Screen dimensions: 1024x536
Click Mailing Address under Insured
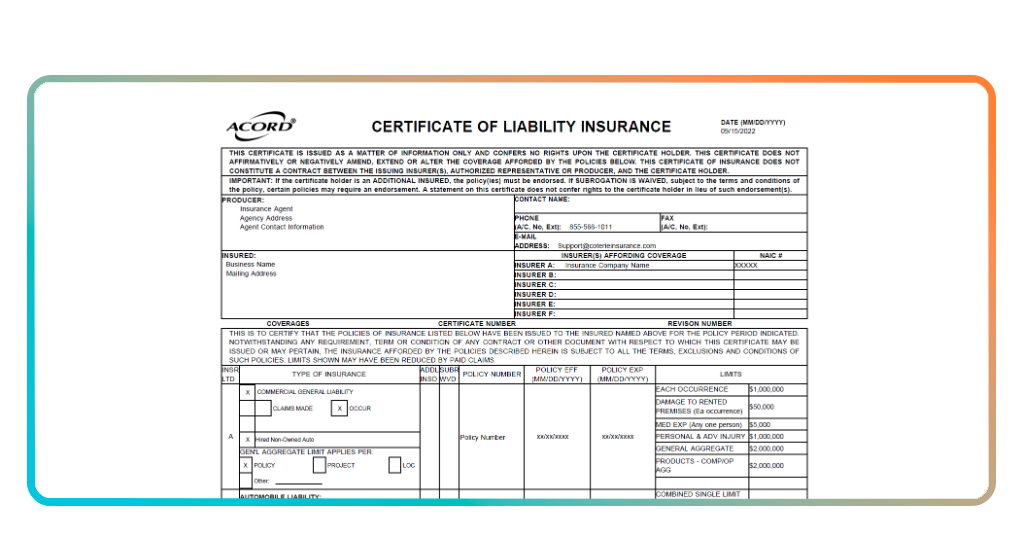point(251,274)
